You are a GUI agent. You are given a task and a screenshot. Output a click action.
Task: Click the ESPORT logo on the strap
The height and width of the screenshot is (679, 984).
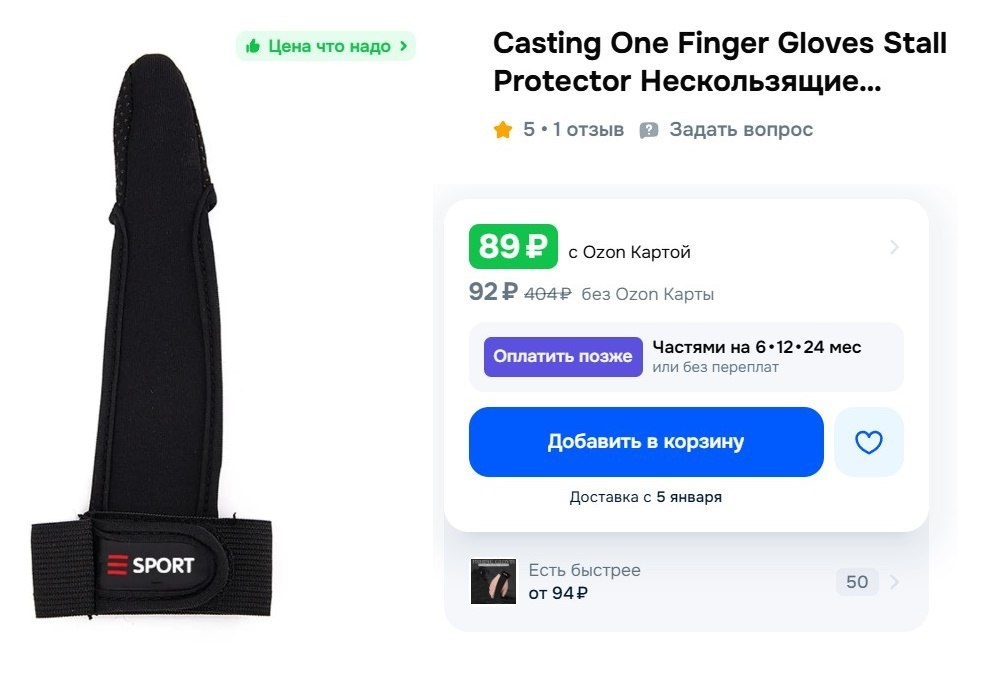tap(151, 565)
